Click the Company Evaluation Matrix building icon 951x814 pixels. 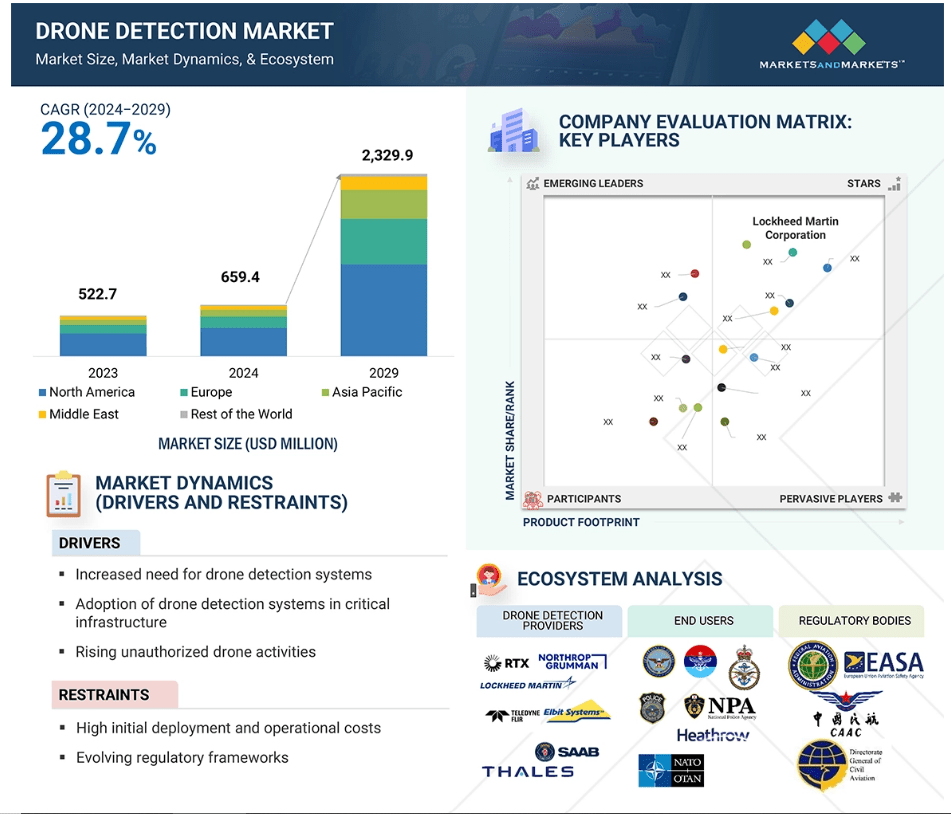pyautogui.click(x=512, y=131)
